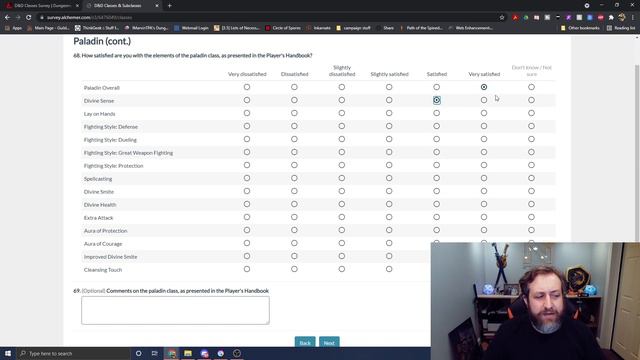The width and height of the screenshot is (640, 360).
Task: Rate Extra Attack as Satisfied
Action: point(436,217)
